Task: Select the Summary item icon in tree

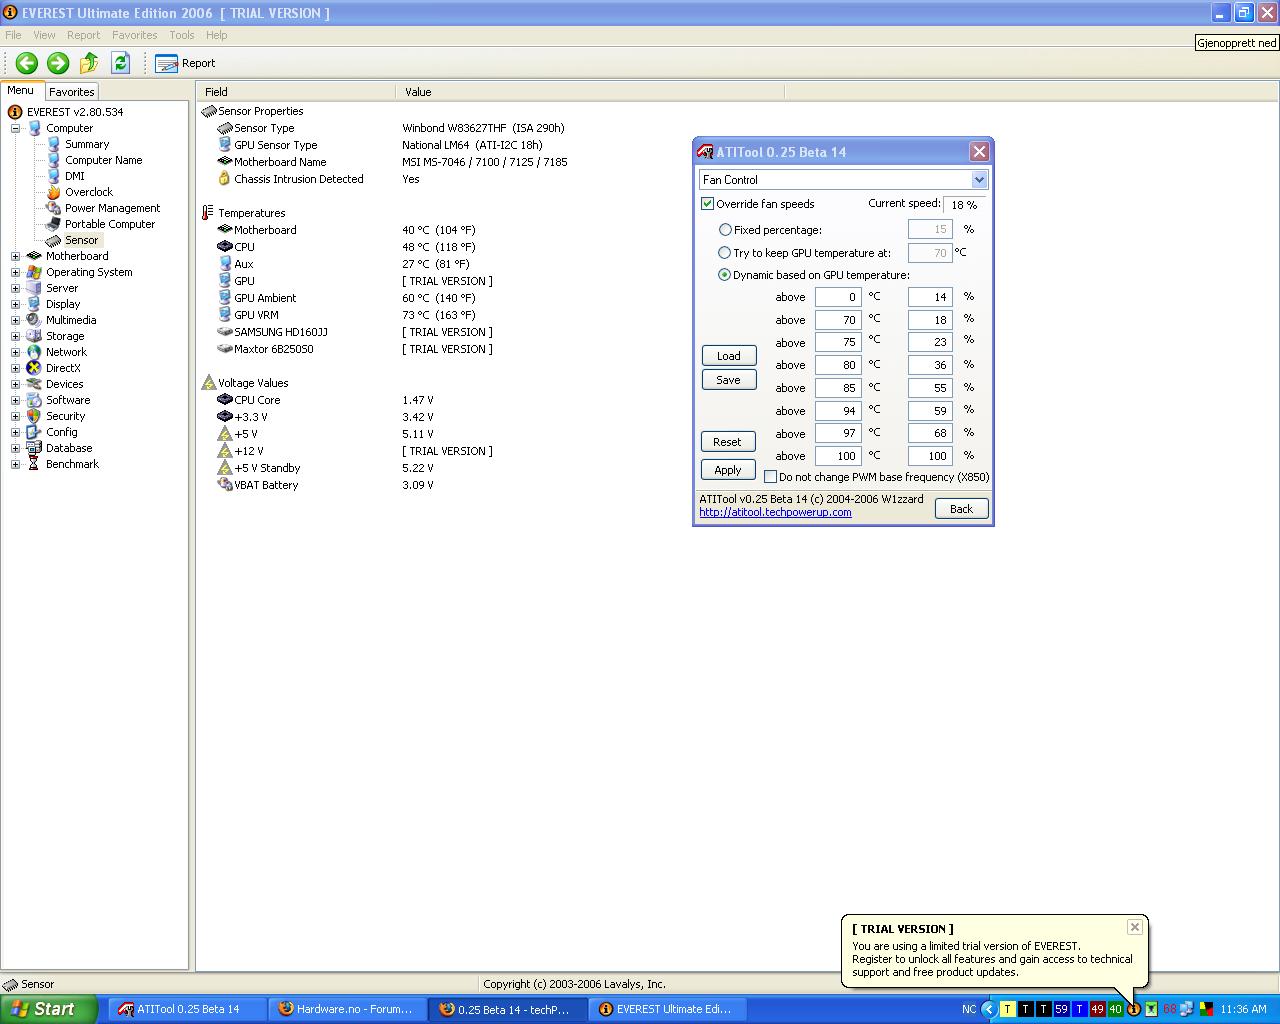Action: 54,144
